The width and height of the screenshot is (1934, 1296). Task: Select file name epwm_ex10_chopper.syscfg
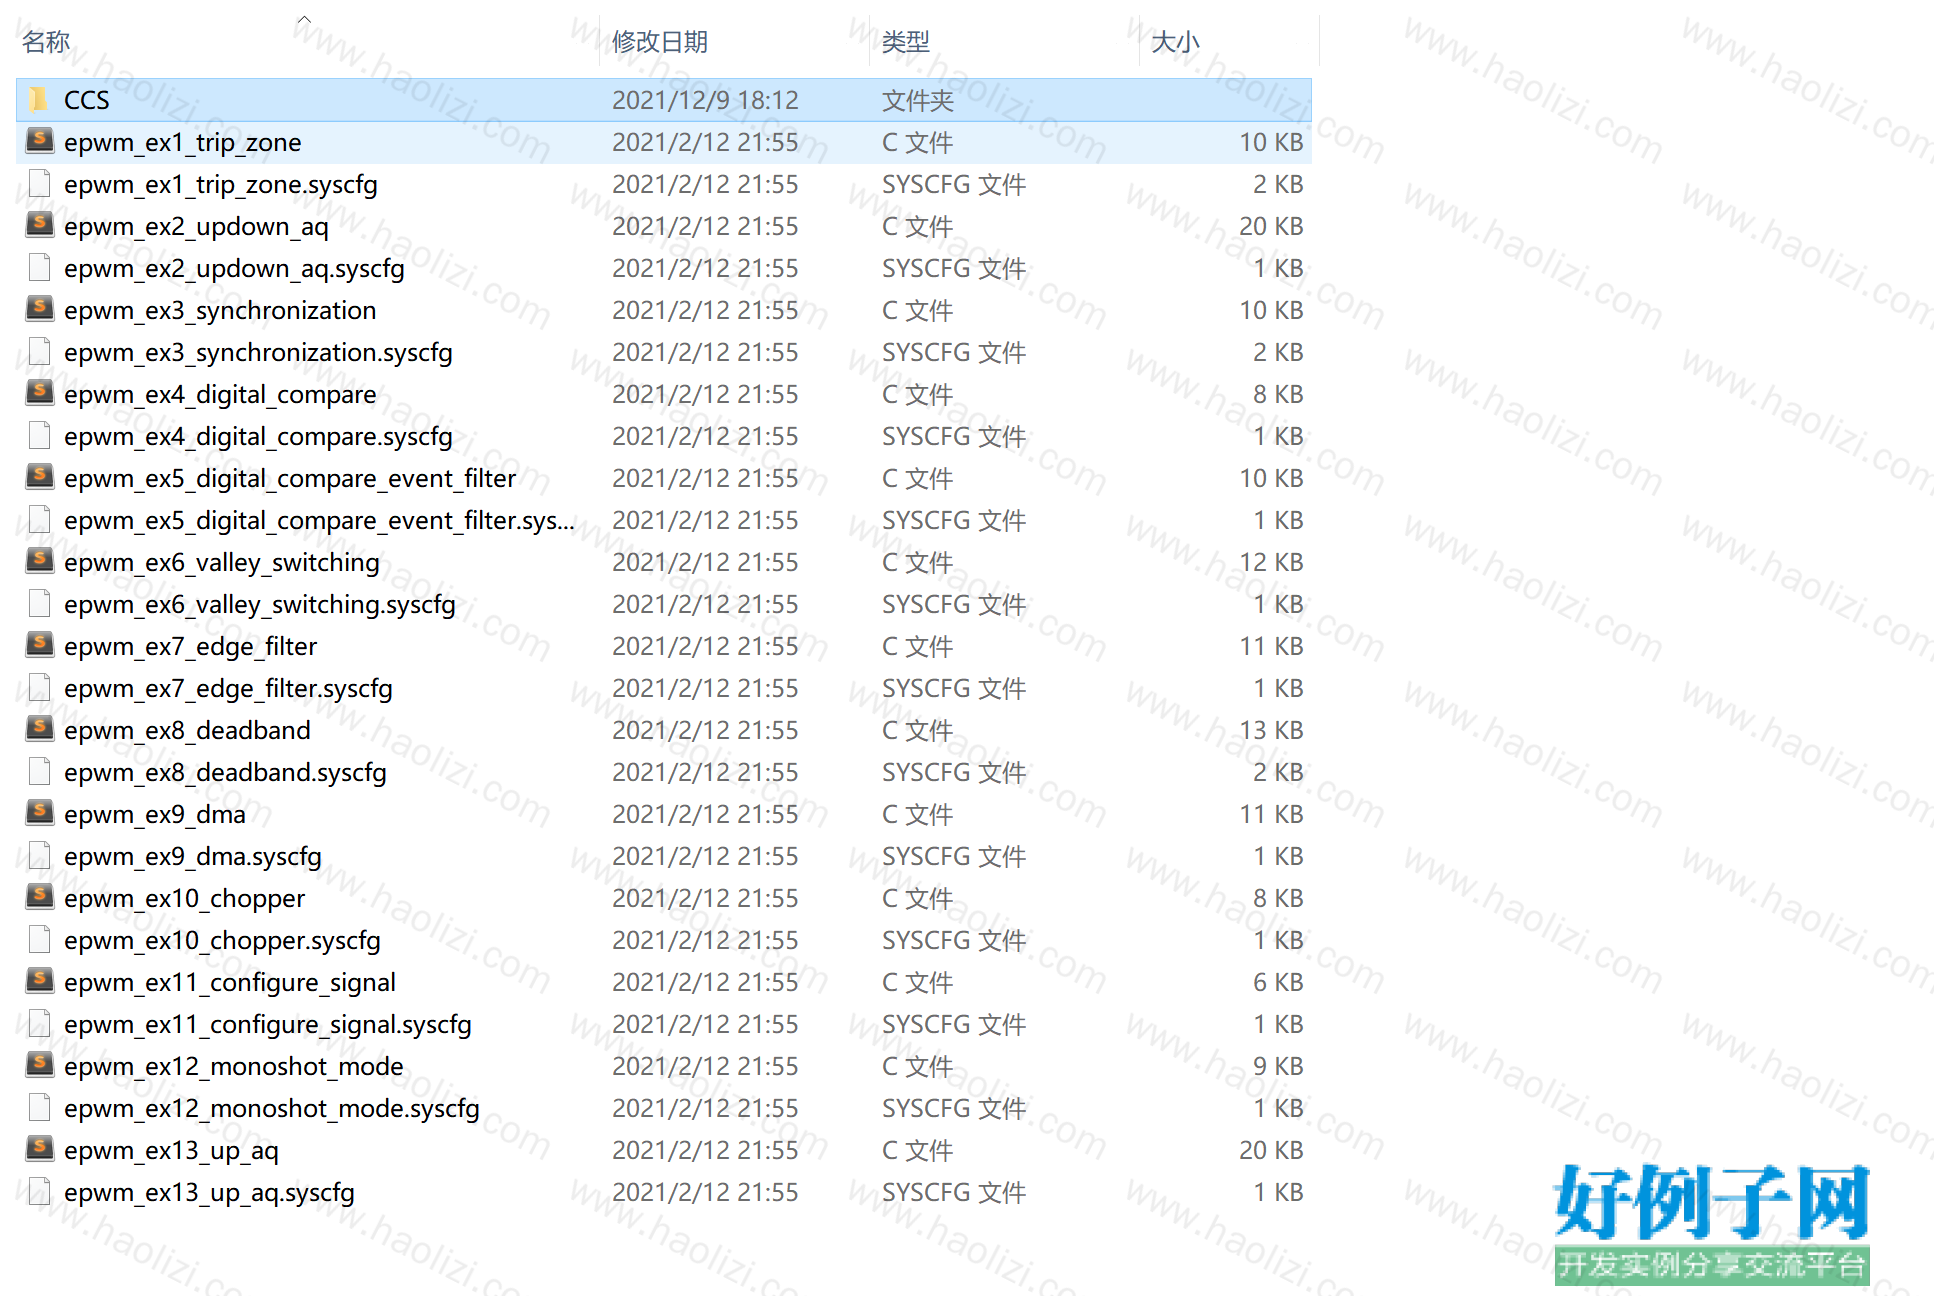point(222,940)
